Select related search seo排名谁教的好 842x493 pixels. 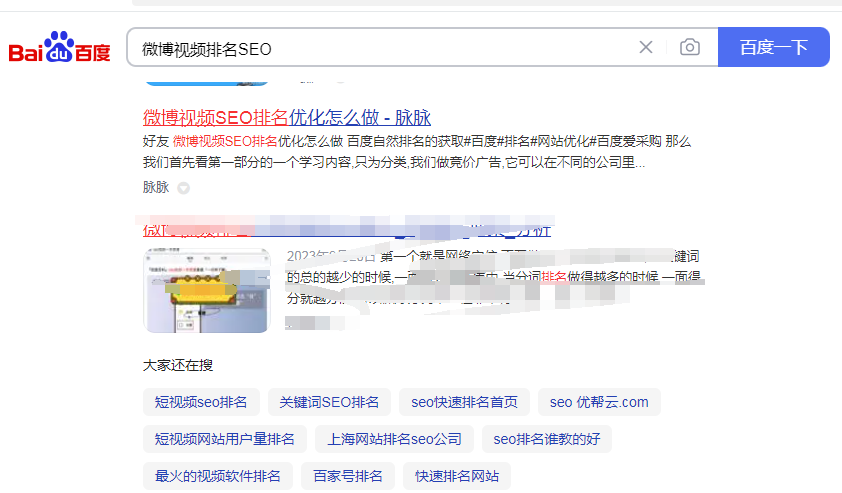point(547,439)
